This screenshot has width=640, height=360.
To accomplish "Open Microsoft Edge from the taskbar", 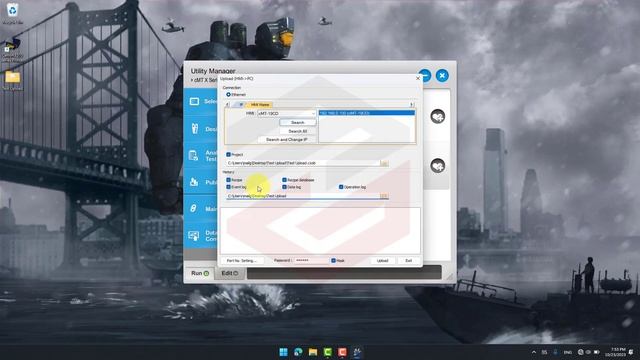I will (x=298, y=352).
